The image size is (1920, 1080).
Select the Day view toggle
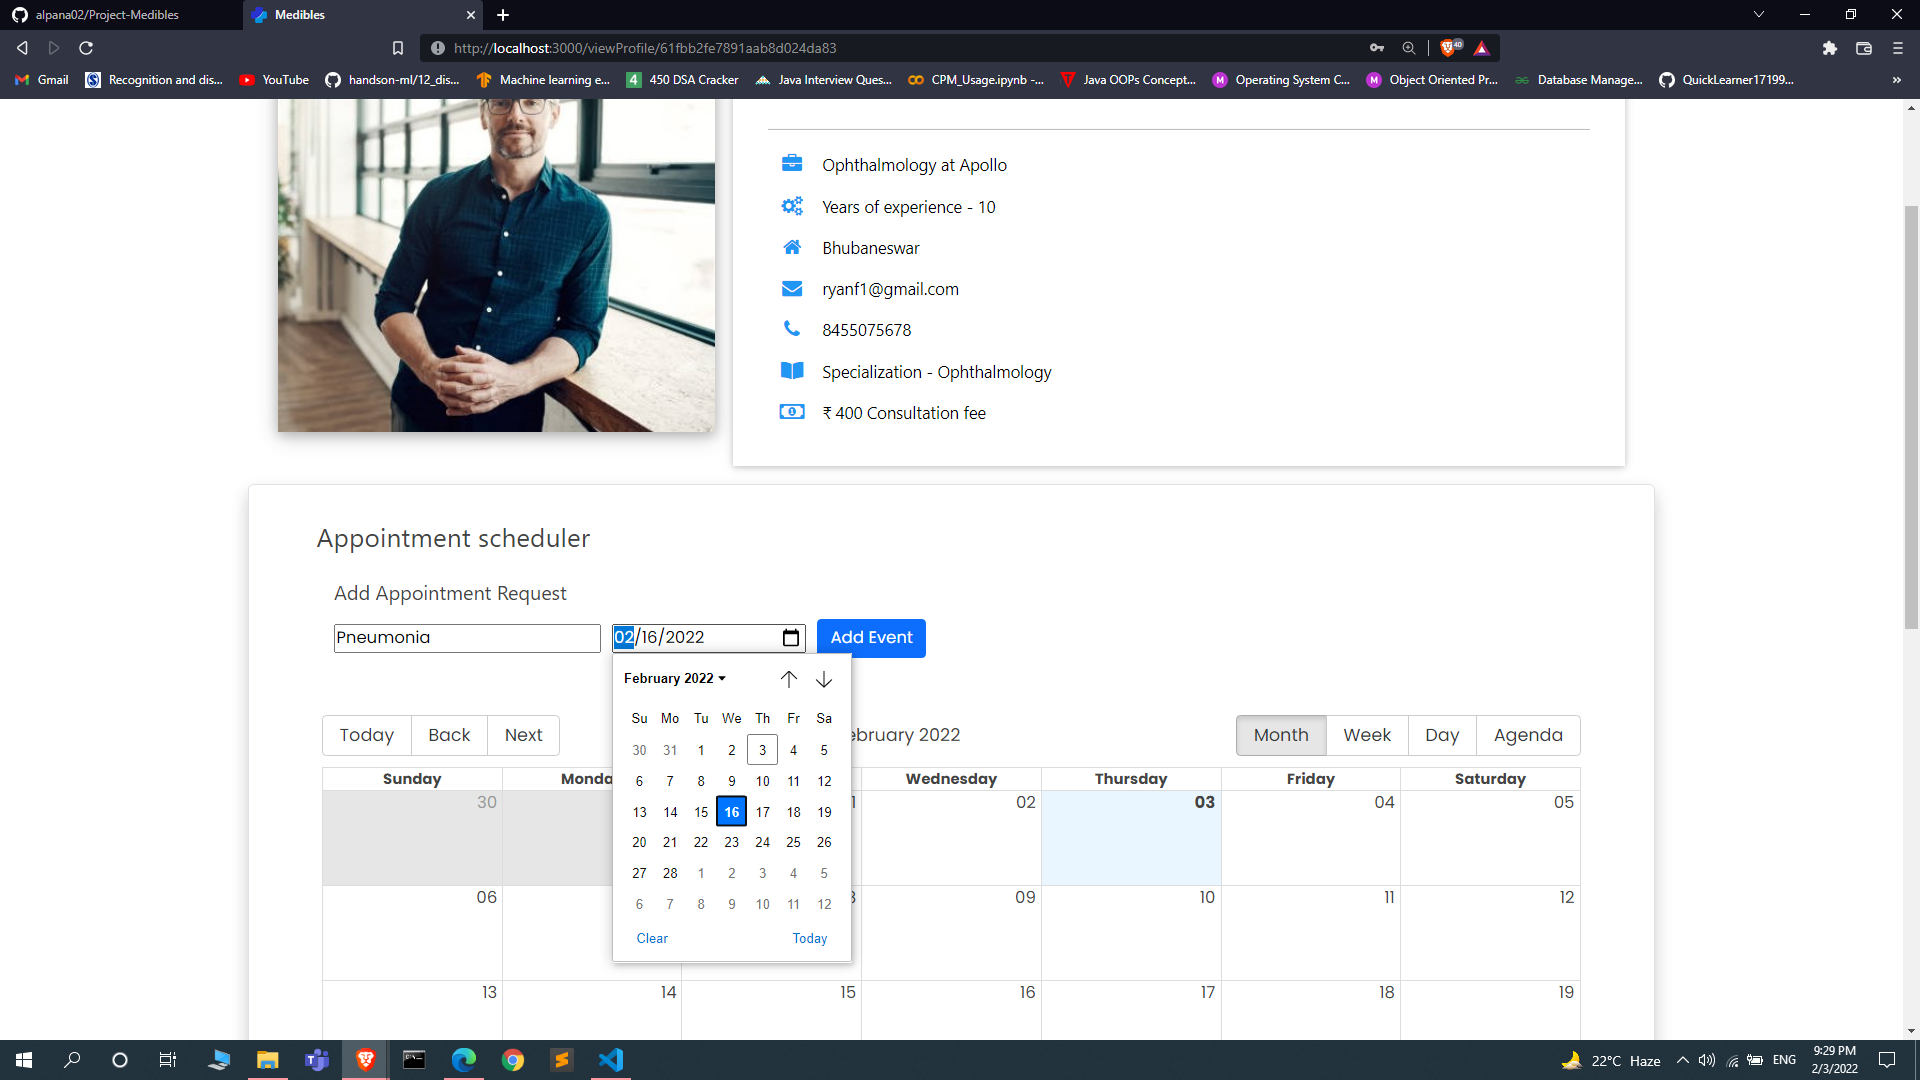pos(1441,735)
